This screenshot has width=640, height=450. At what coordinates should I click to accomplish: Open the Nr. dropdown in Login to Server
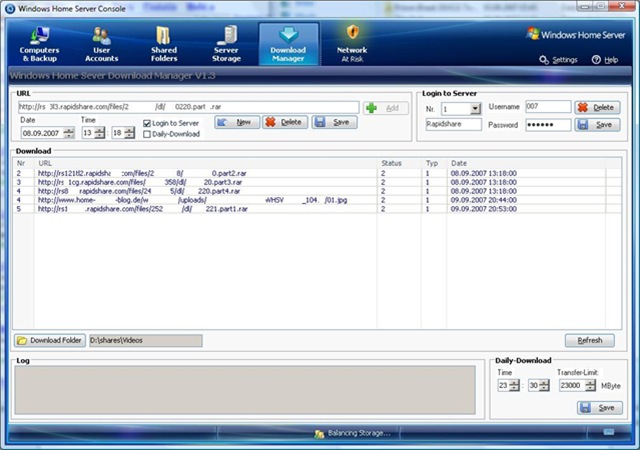pos(475,109)
